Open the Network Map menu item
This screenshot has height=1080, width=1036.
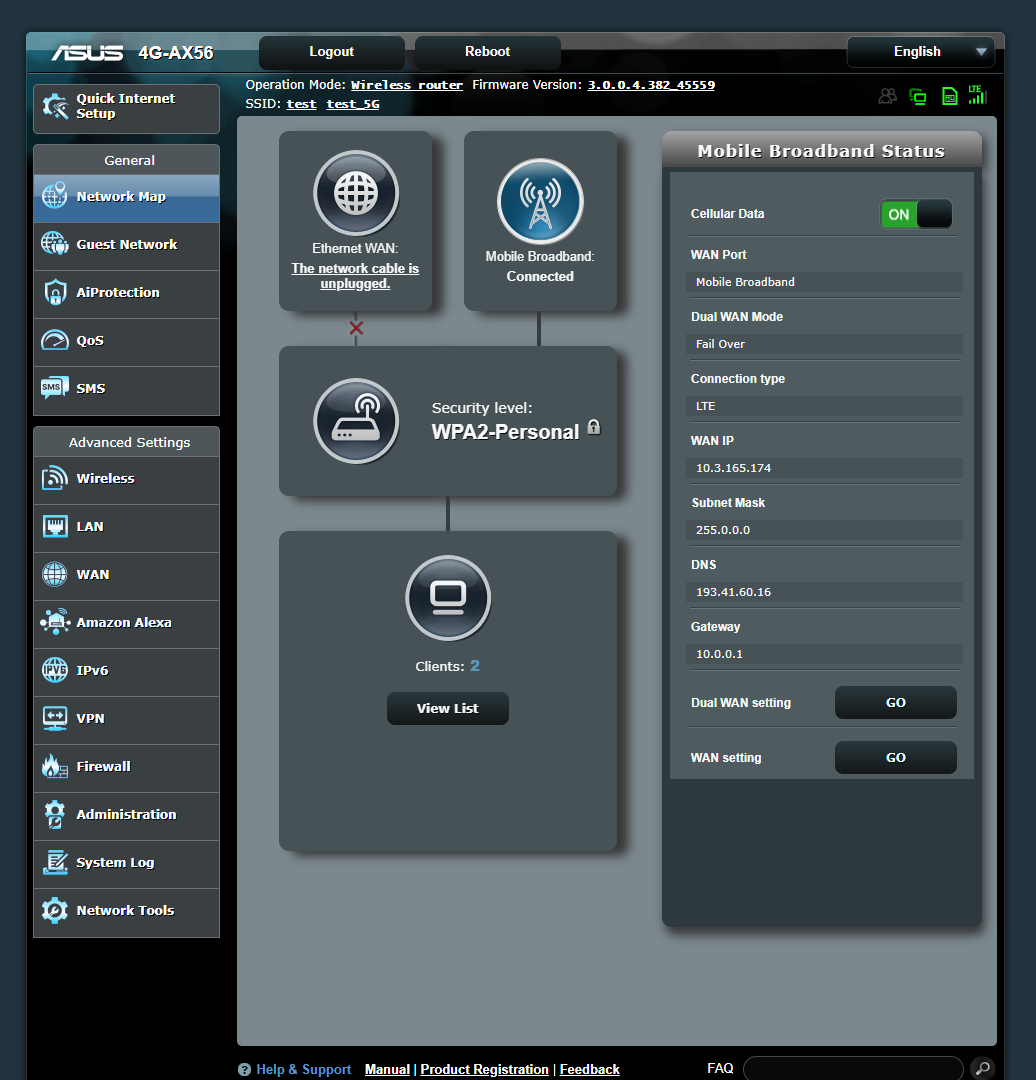click(x=127, y=198)
